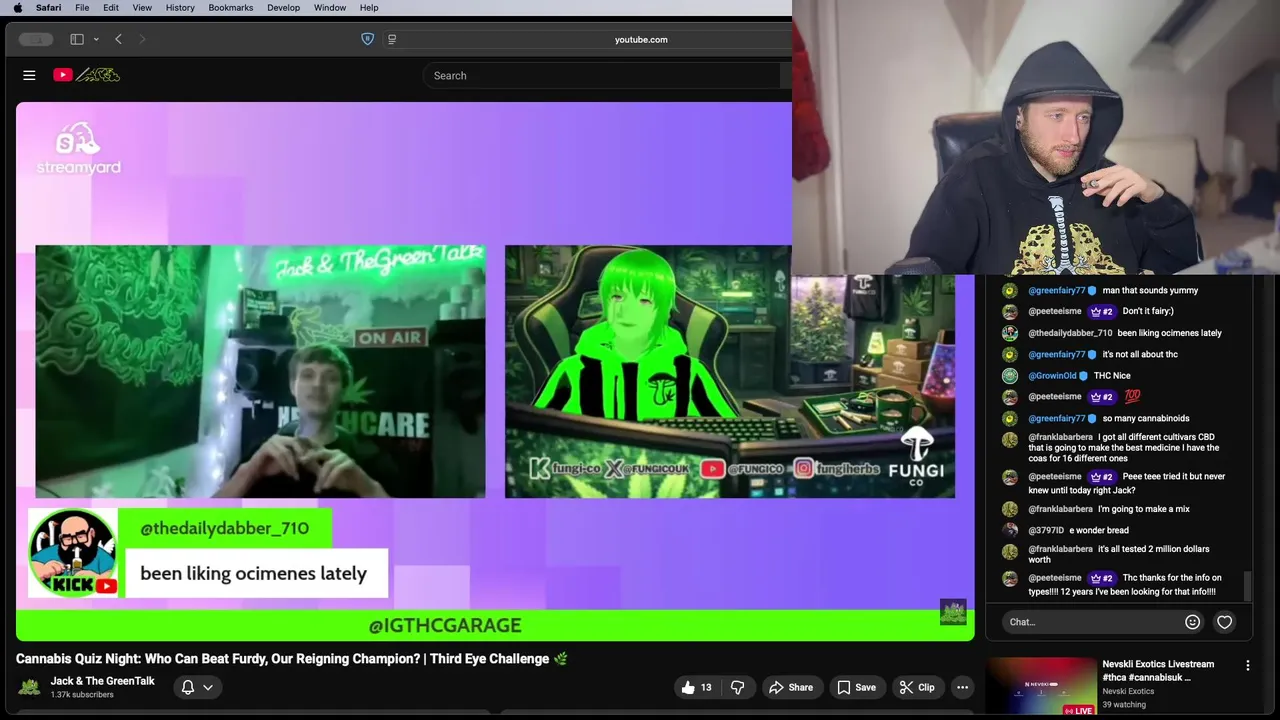
Task: Open the Help menu
Action: click(x=369, y=8)
